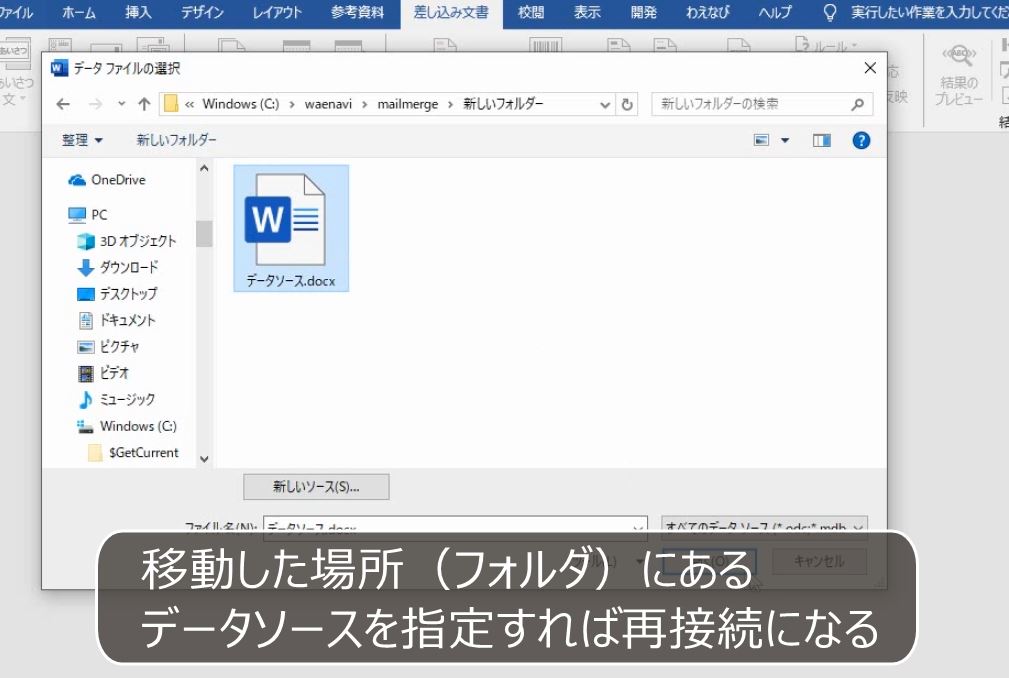Click the lightbulb Tell Me icon

828,13
